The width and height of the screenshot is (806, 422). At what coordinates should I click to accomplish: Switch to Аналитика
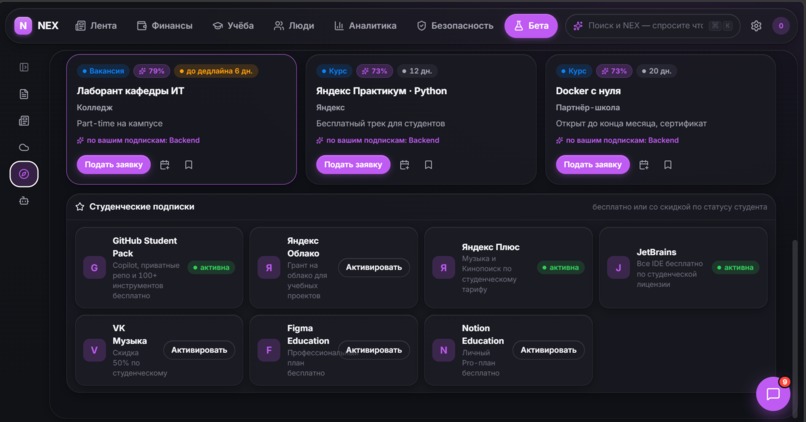tap(365, 25)
